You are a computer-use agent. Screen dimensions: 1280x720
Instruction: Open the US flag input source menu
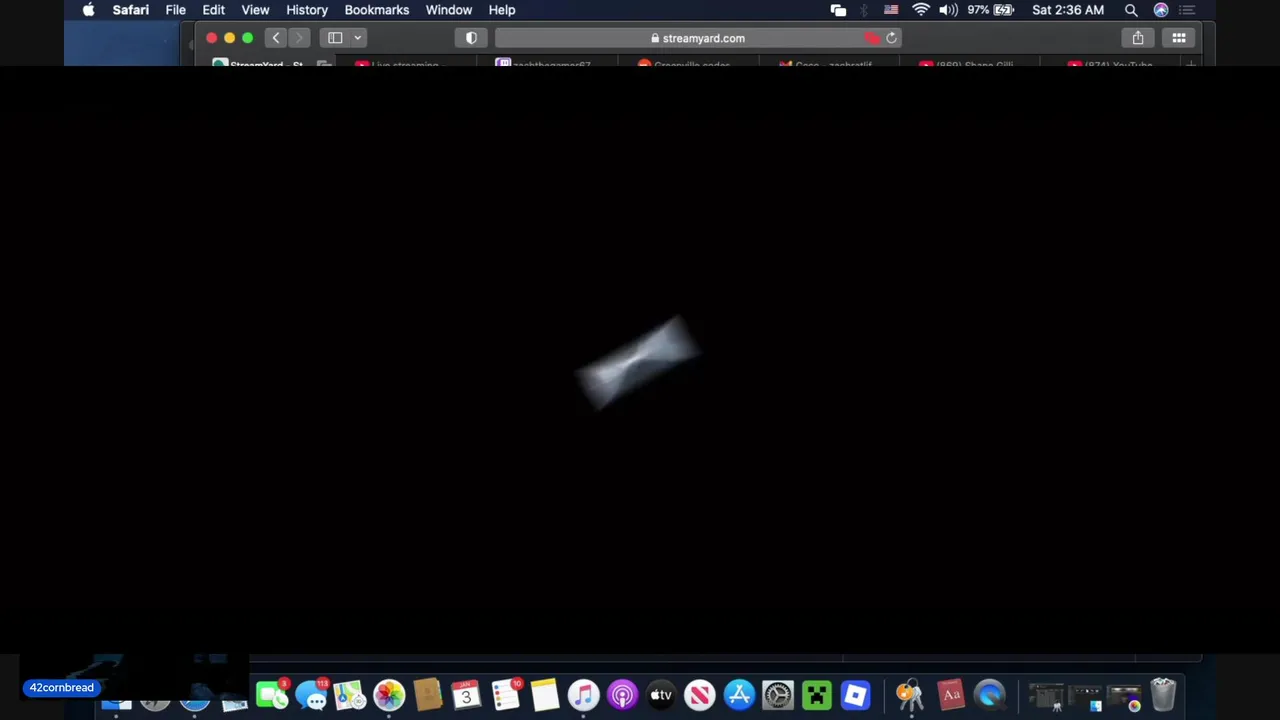[891, 10]
